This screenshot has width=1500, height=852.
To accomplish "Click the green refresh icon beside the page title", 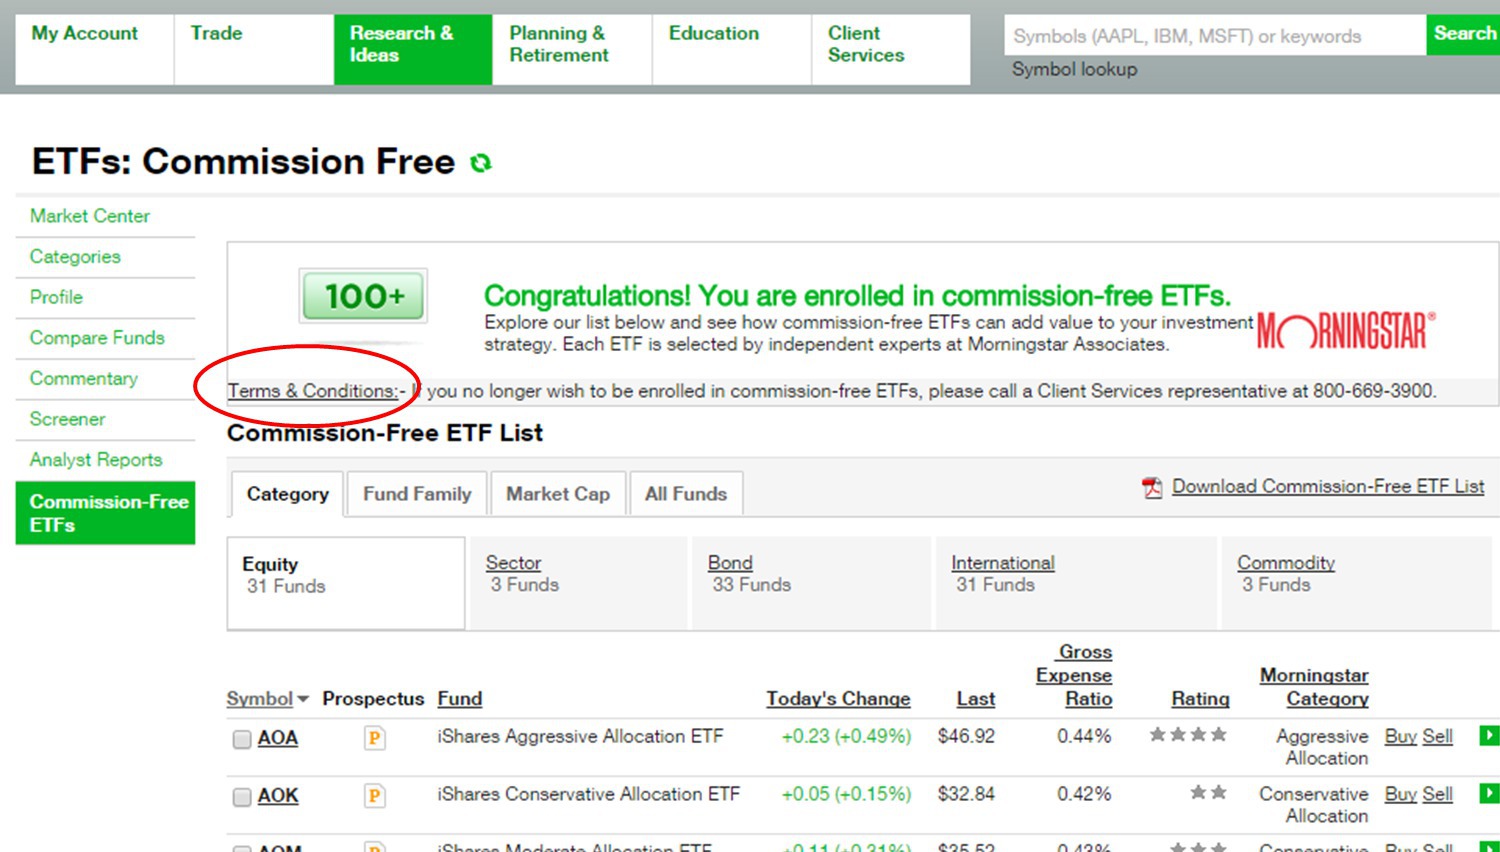I will pyautogui.click(x=481, y=163).
